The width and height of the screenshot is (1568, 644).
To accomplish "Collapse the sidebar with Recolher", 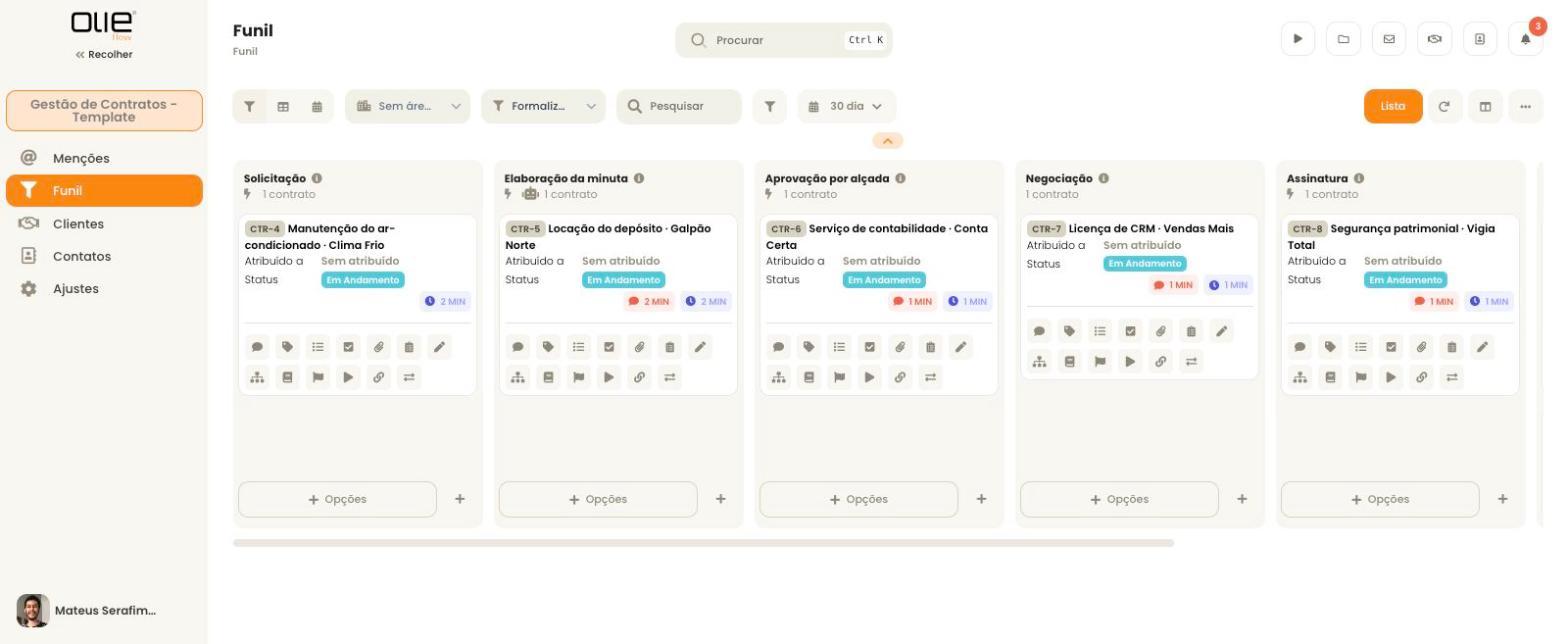I will [104, 54].
